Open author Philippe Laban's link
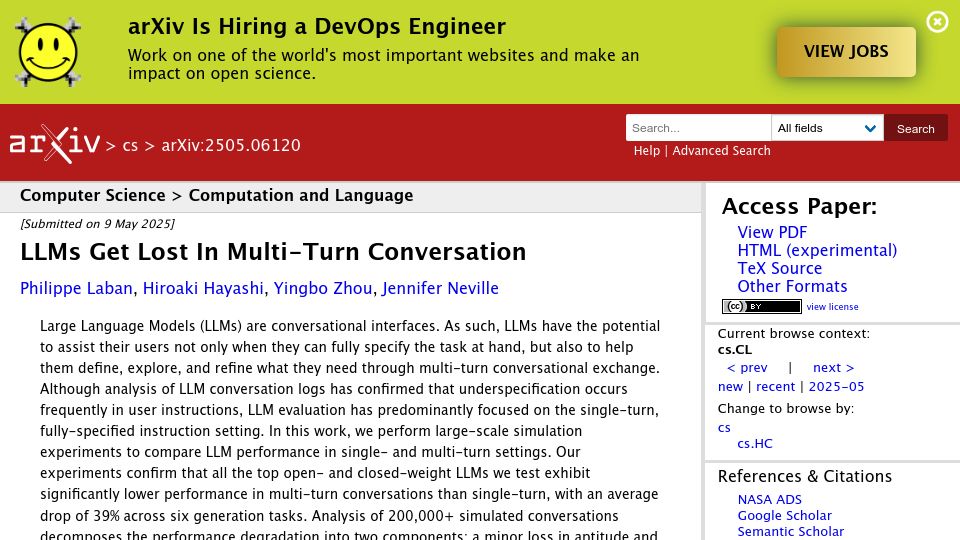Screen dimensions: 960x540 pos(76,288)
